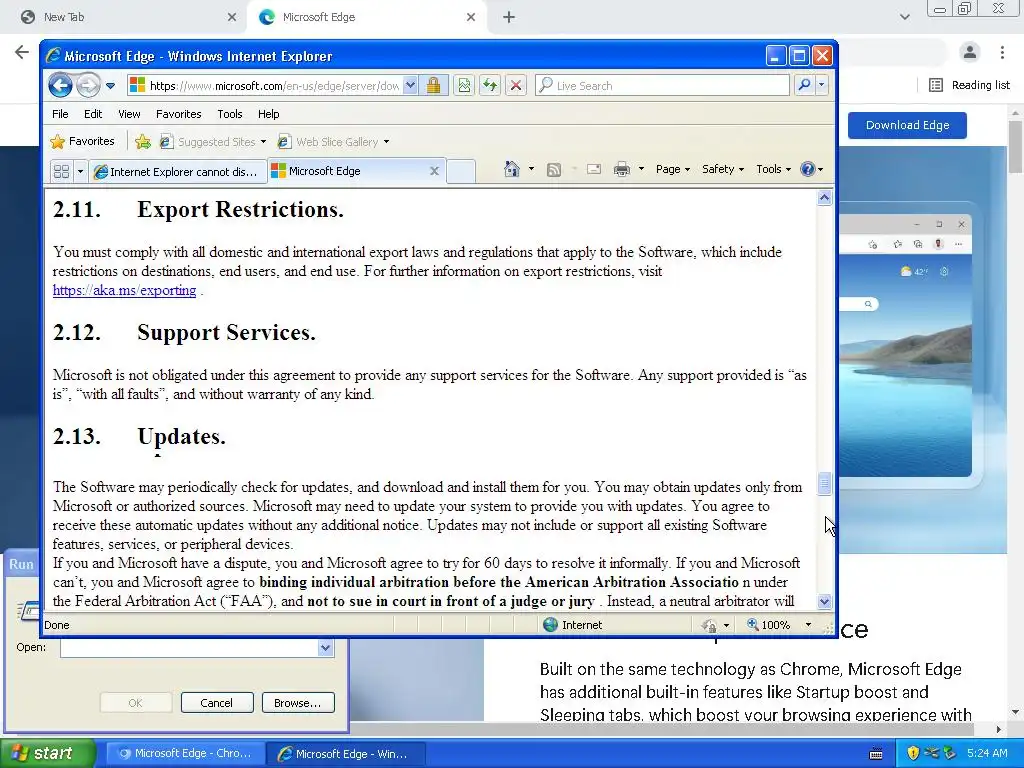Select 'Microsoft Edge - Chro...' taskbar button
The height and width of the screenshot is (768, 1024).
(185, 754)
